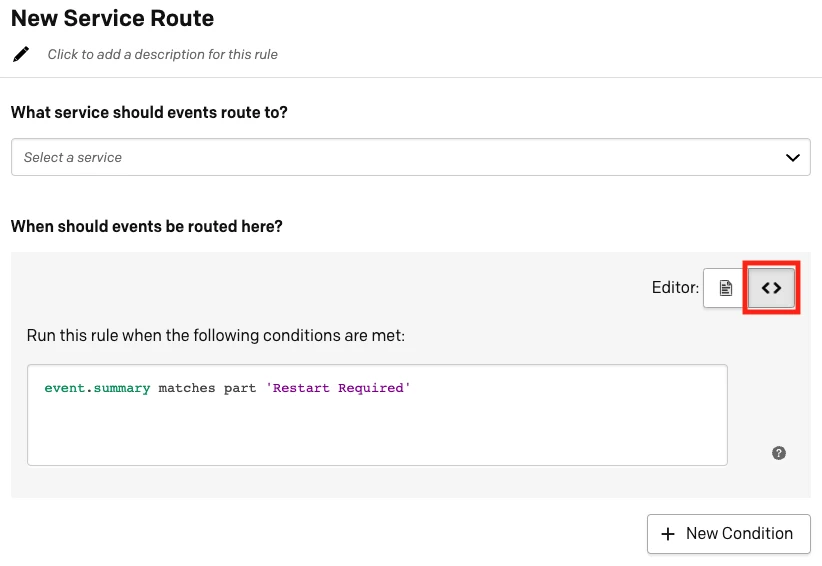Place cursor on event.summary token
Viewport: 822px width, 566px height.
[97, 388]
